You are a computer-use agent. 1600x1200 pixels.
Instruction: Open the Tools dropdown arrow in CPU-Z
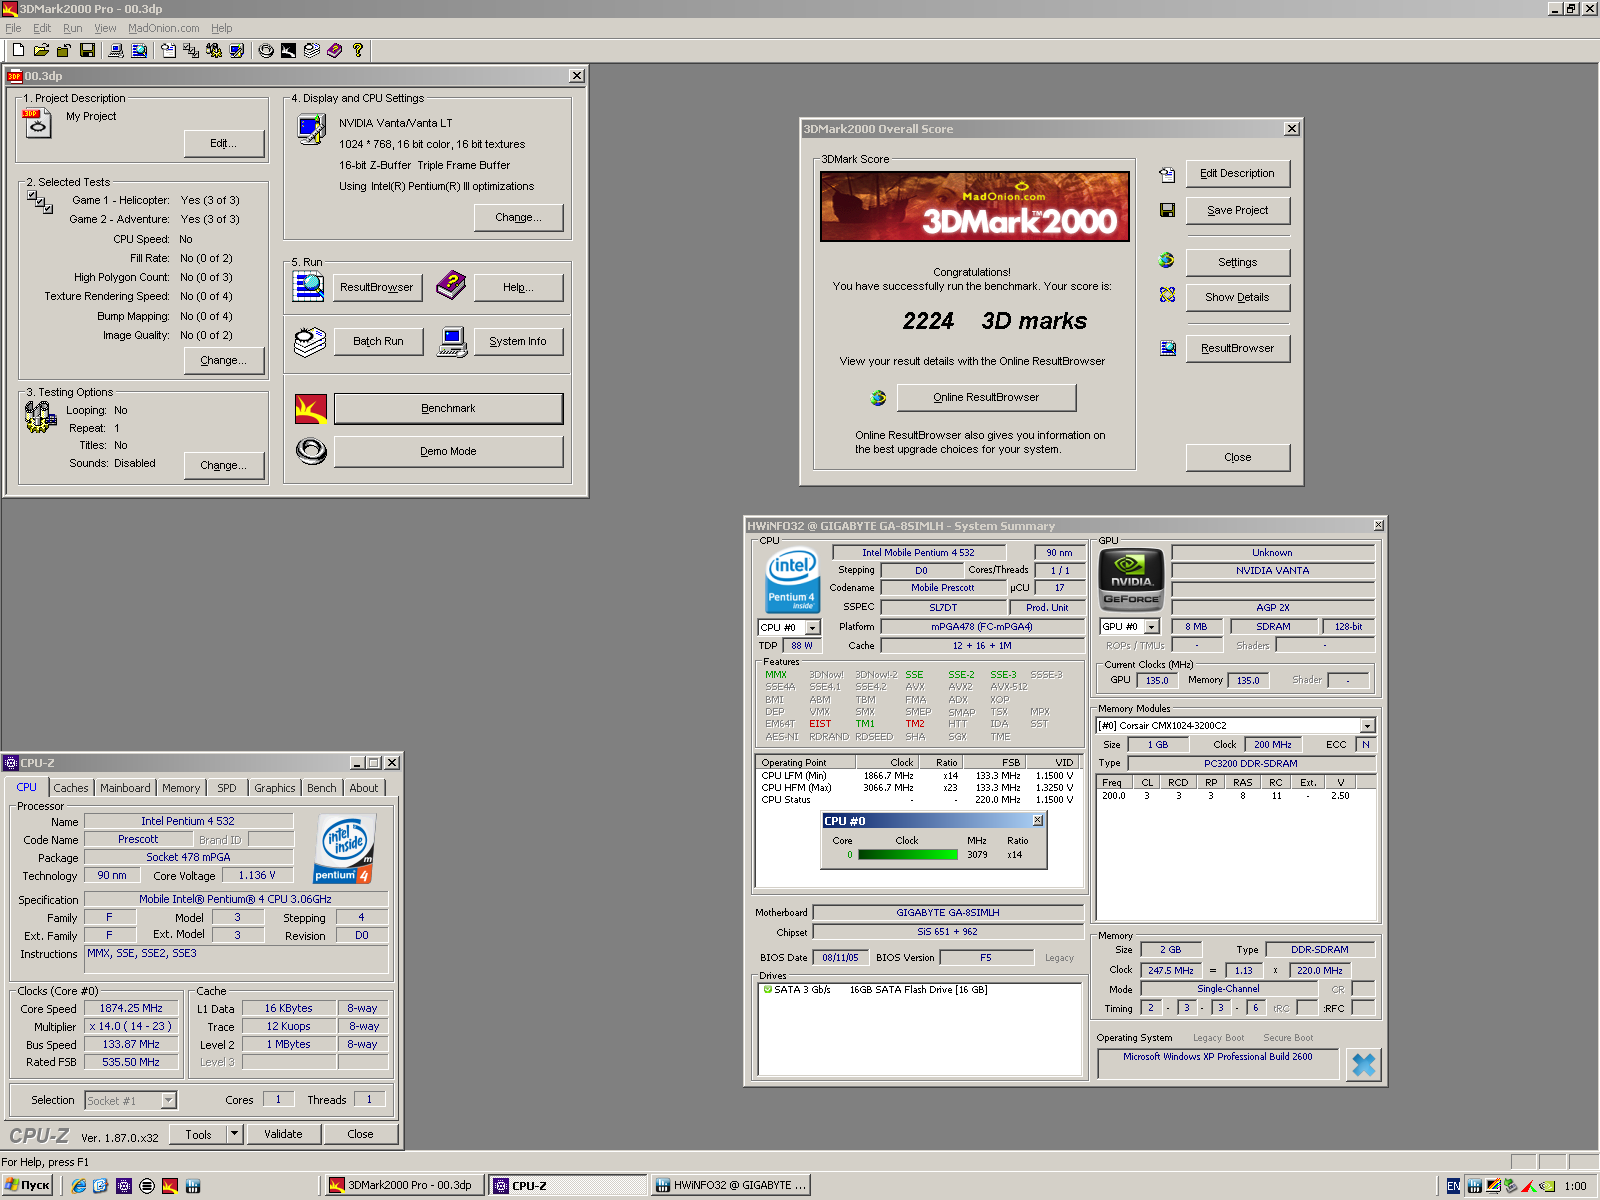(x=234, y=1134)
